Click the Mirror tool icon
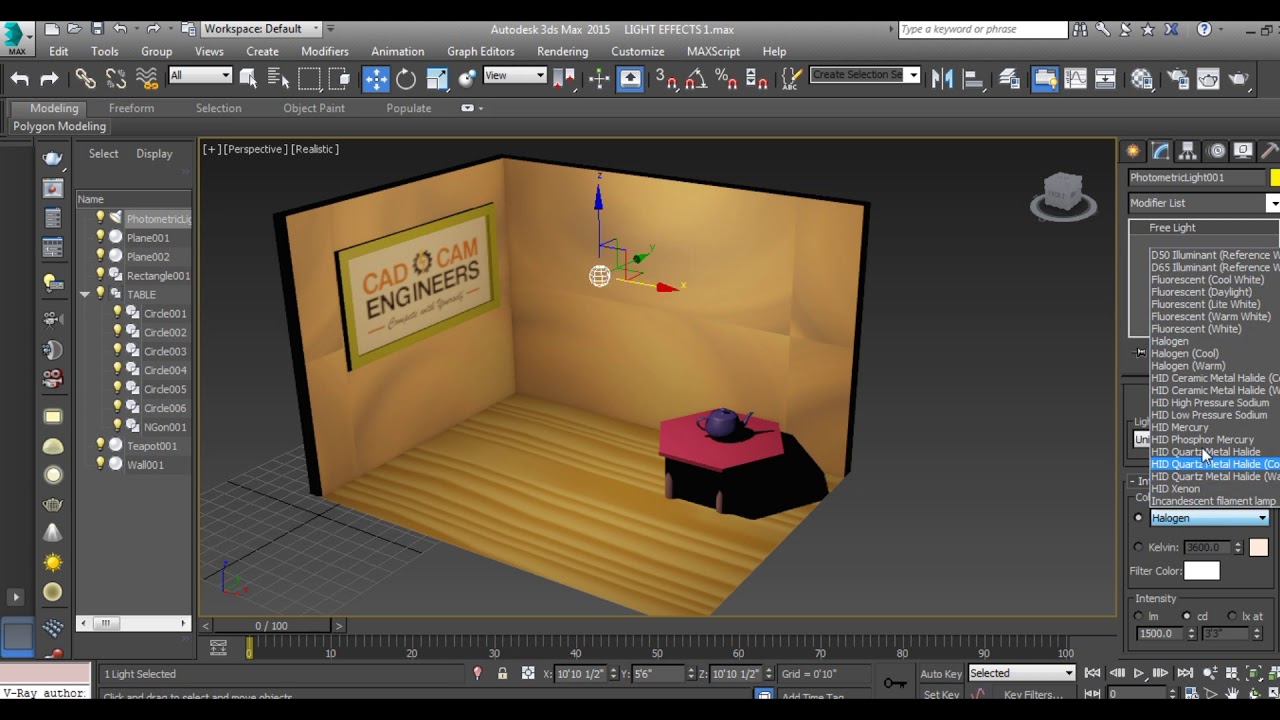This screenshot has height=720, width=1280. tap(942, 79)
